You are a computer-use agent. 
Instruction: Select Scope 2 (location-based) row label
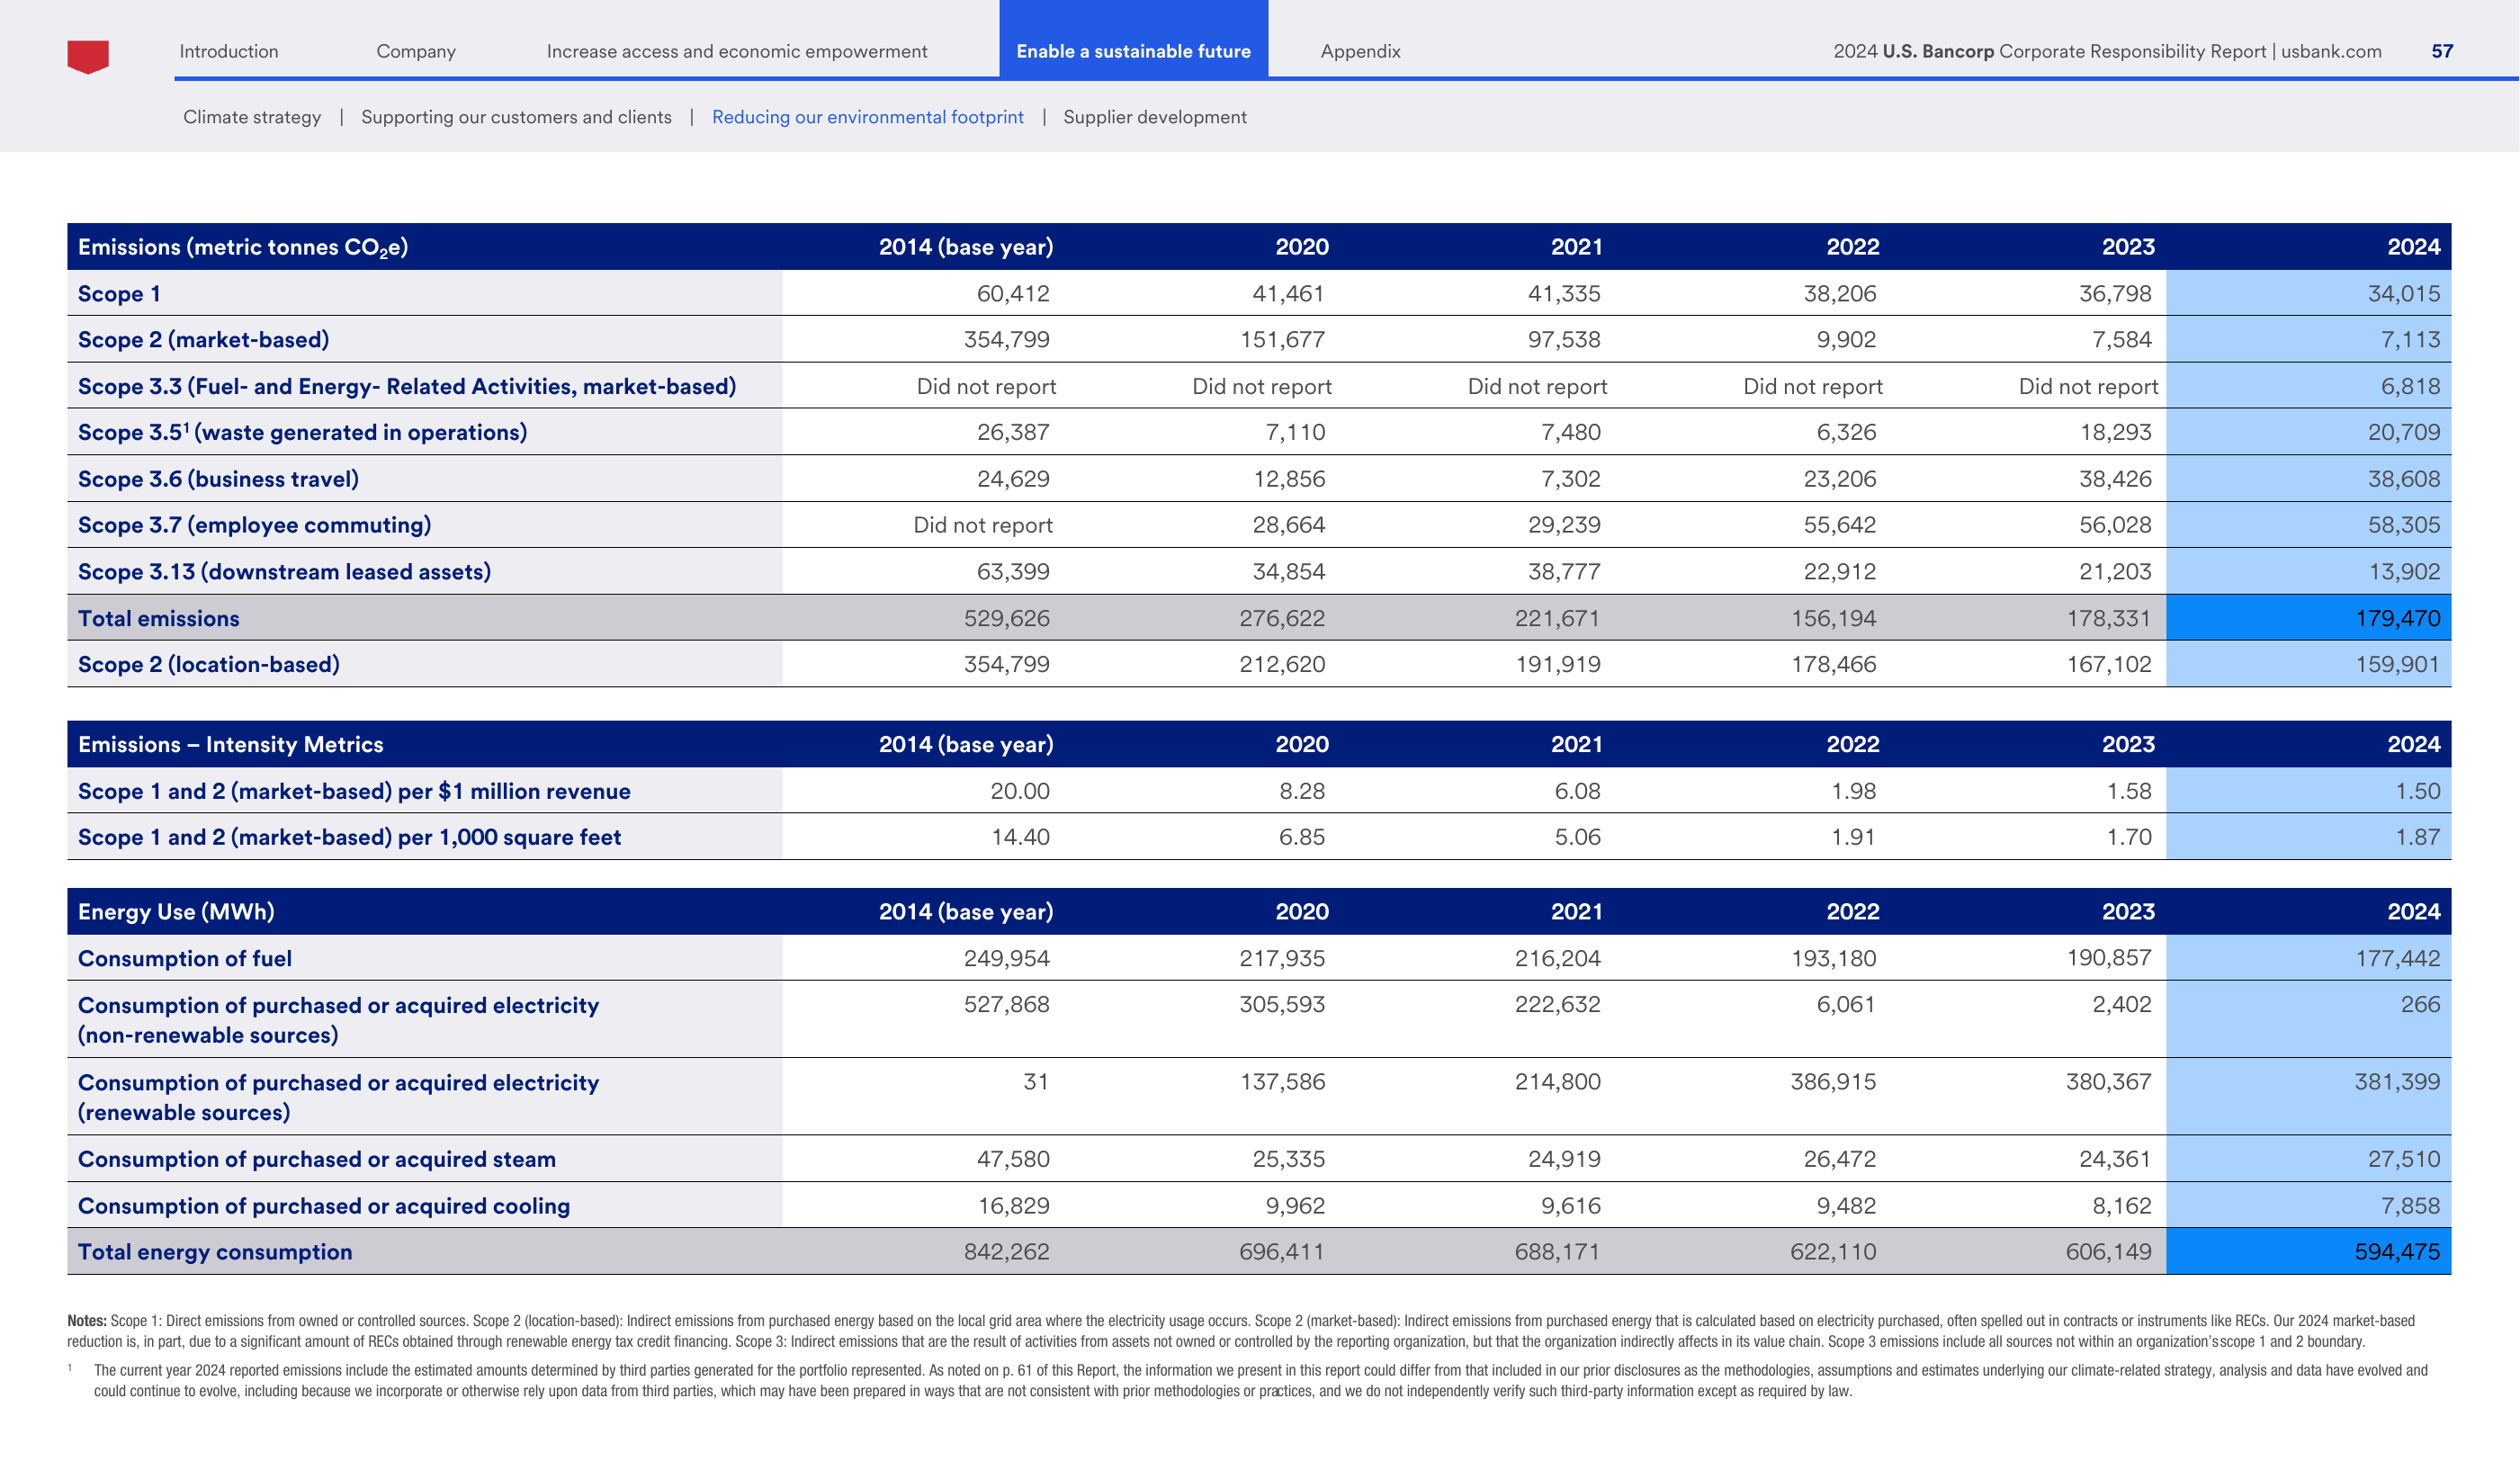click(x=209, y=664)
